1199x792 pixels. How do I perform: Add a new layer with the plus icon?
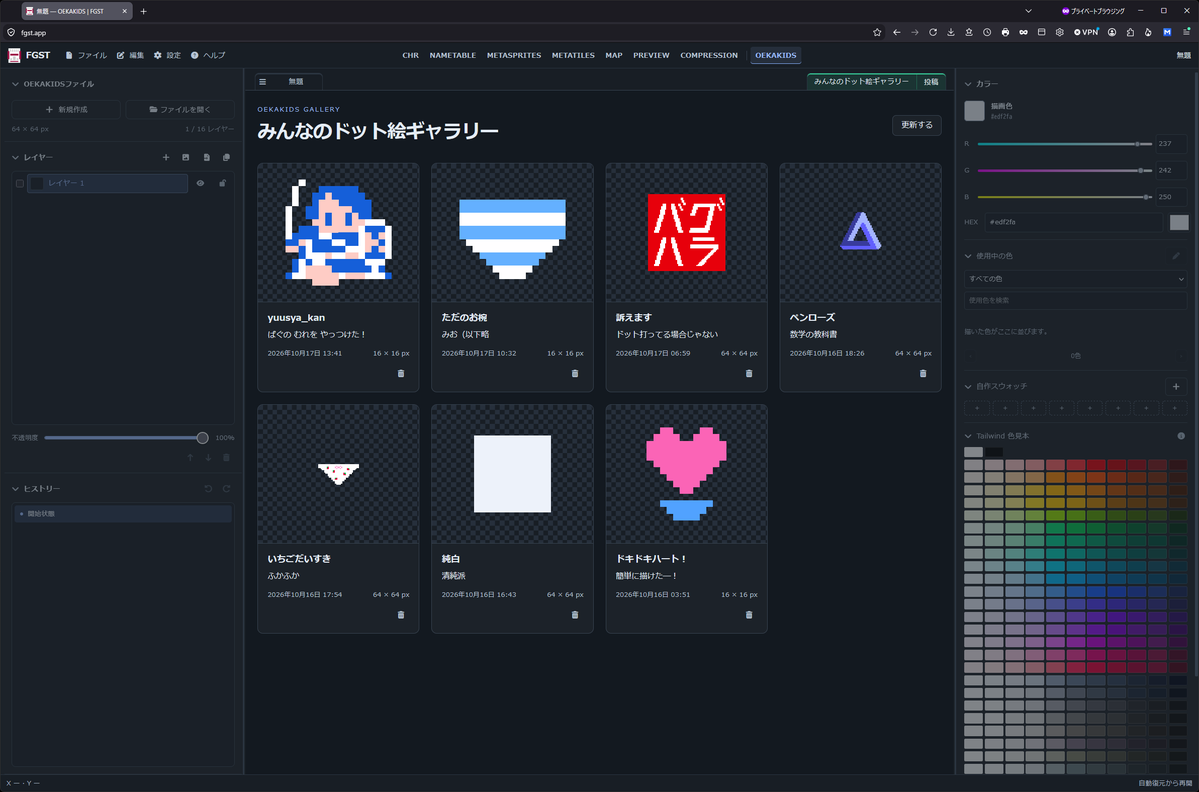click(x=166, y=157)
